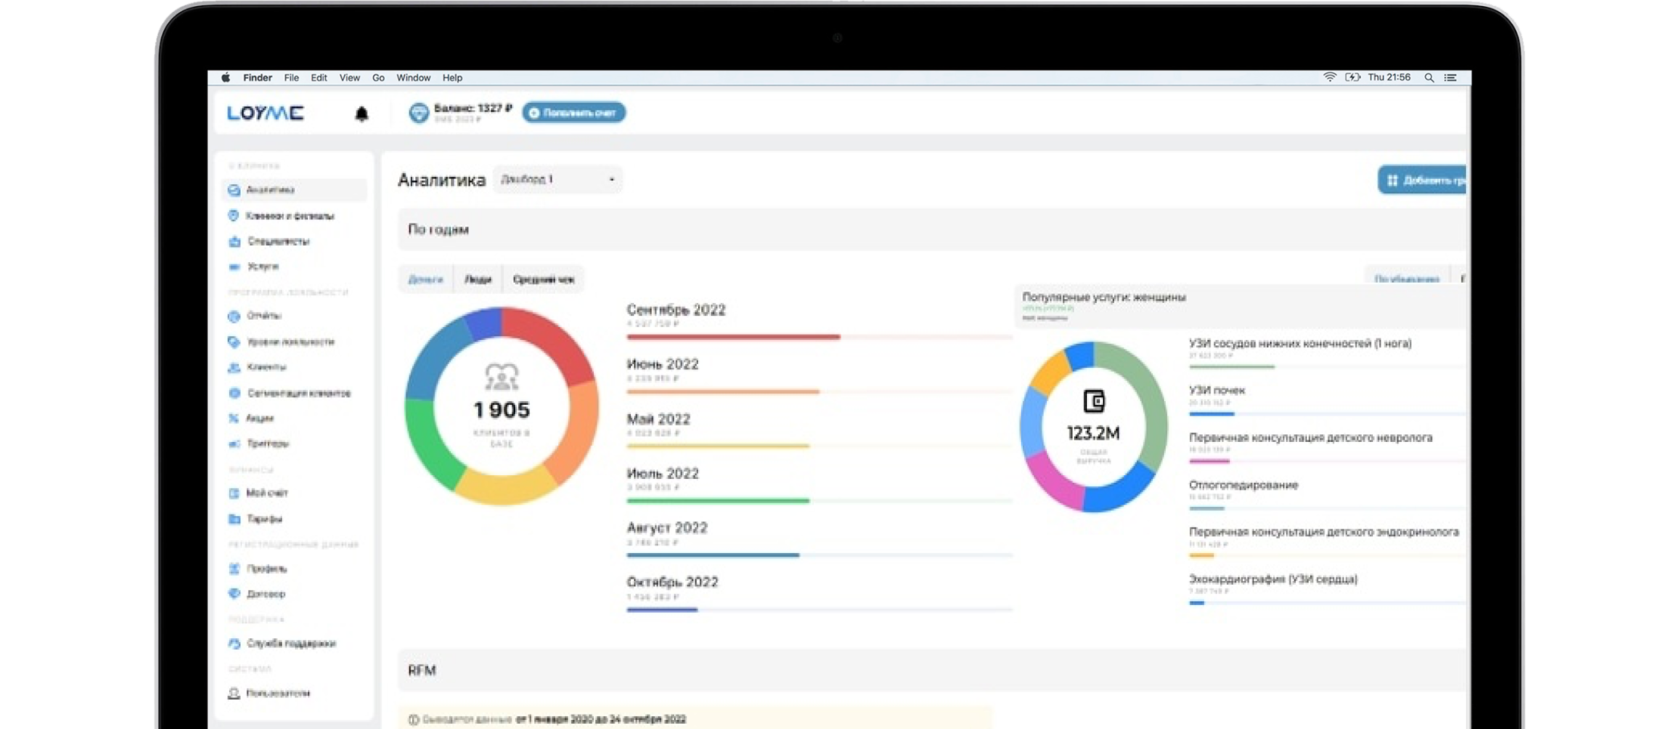Open Spotlight search in menu bar
The image size is (1680, 729).
click(1429, 77)
